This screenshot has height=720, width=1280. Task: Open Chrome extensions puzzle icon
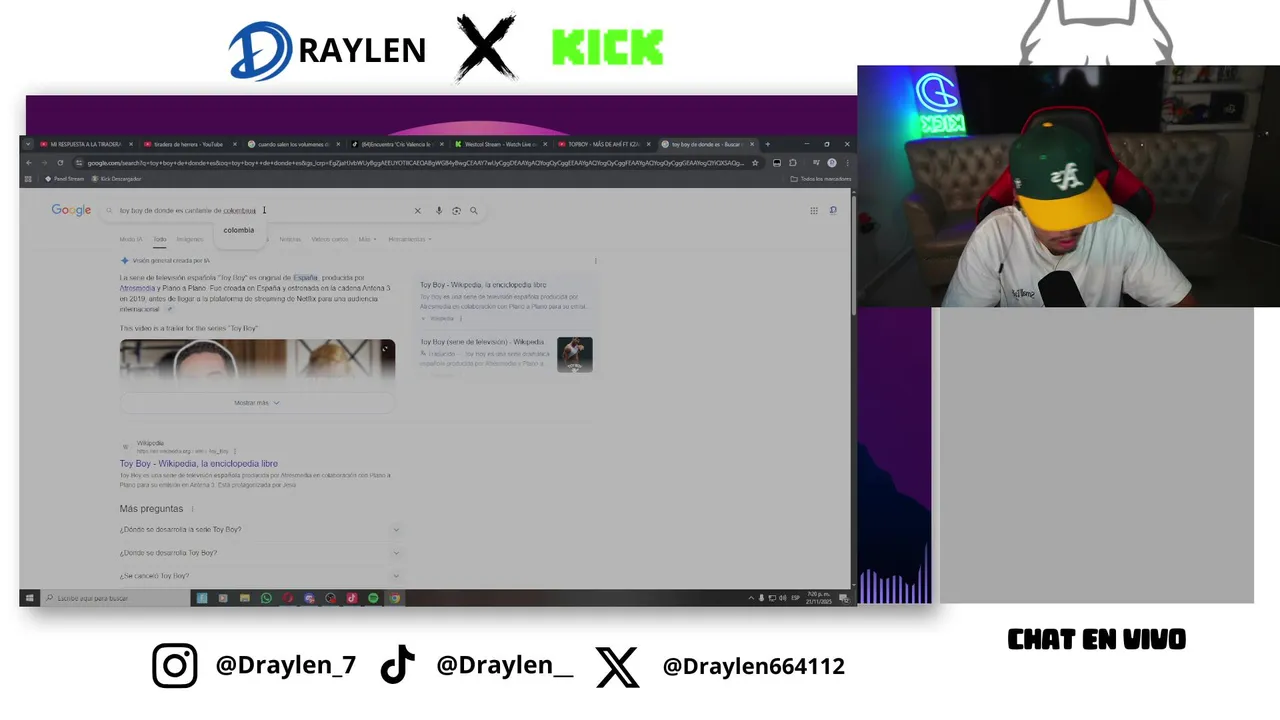[x=793, y=163]
